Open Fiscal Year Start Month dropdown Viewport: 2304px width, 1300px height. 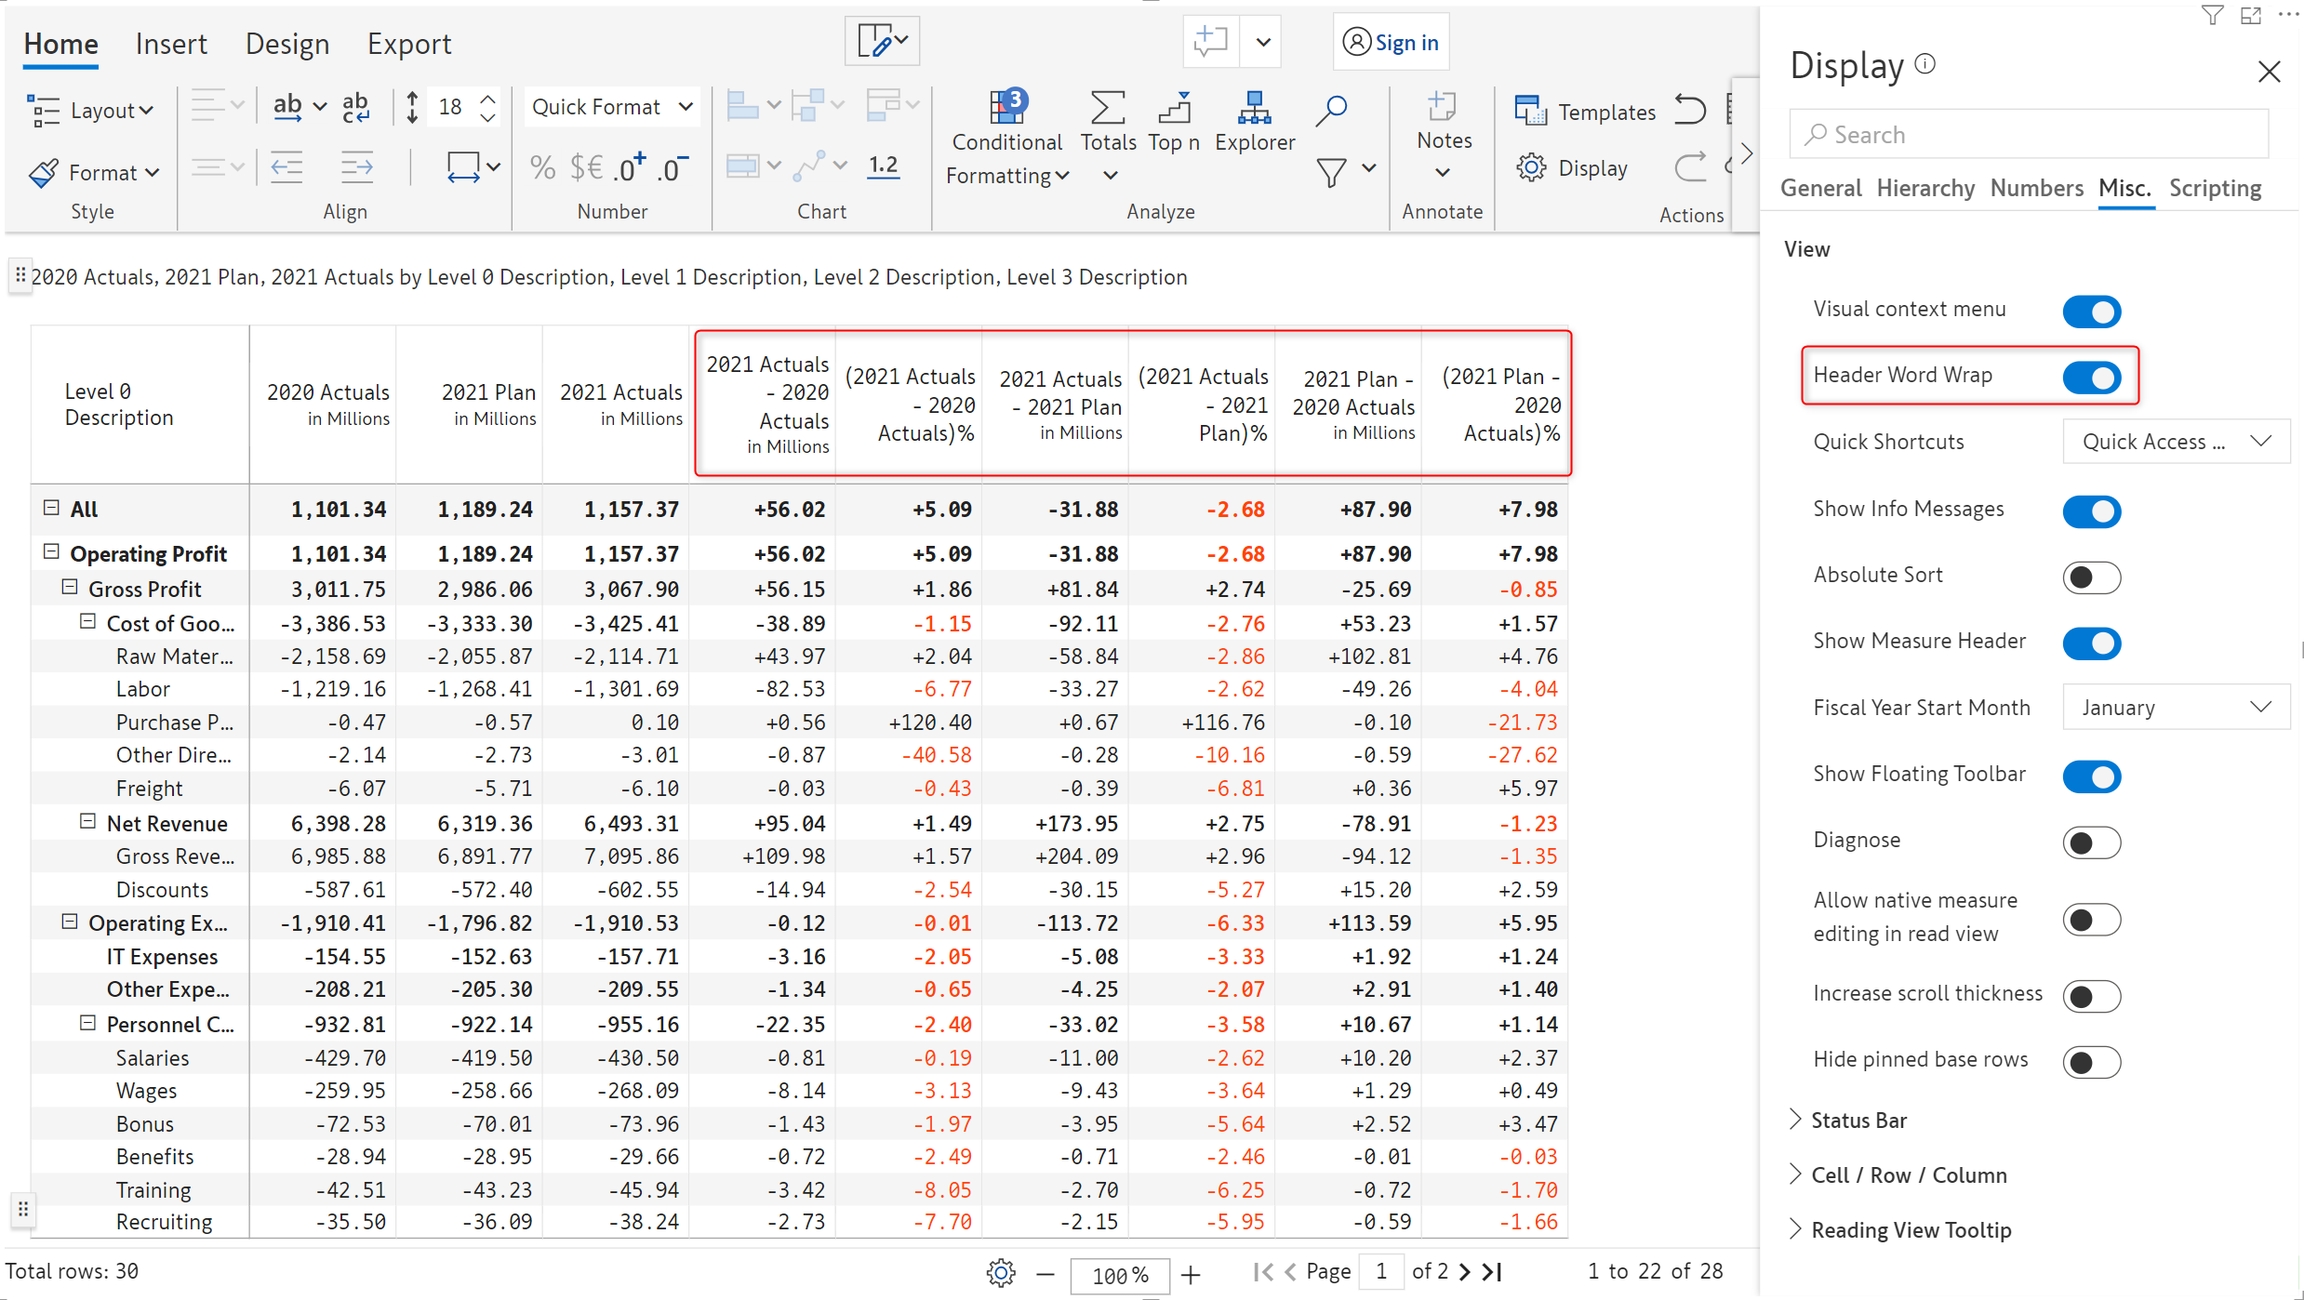pyautogui.click(x=2175, y=707)
